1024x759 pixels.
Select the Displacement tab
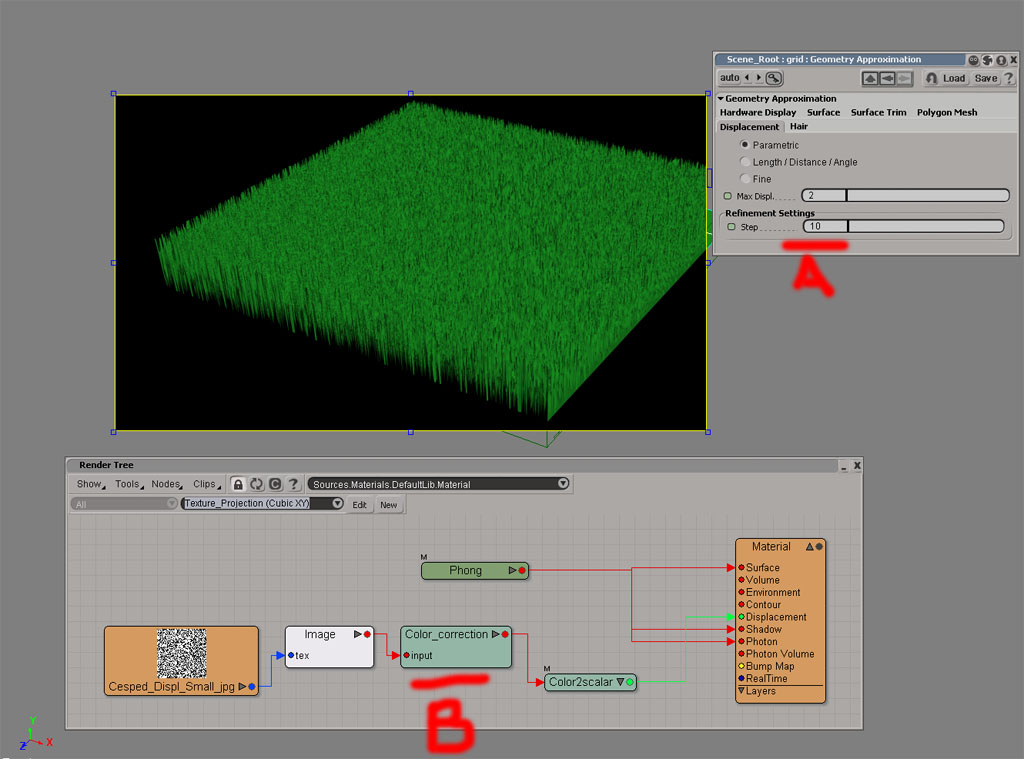coord(749,127)
